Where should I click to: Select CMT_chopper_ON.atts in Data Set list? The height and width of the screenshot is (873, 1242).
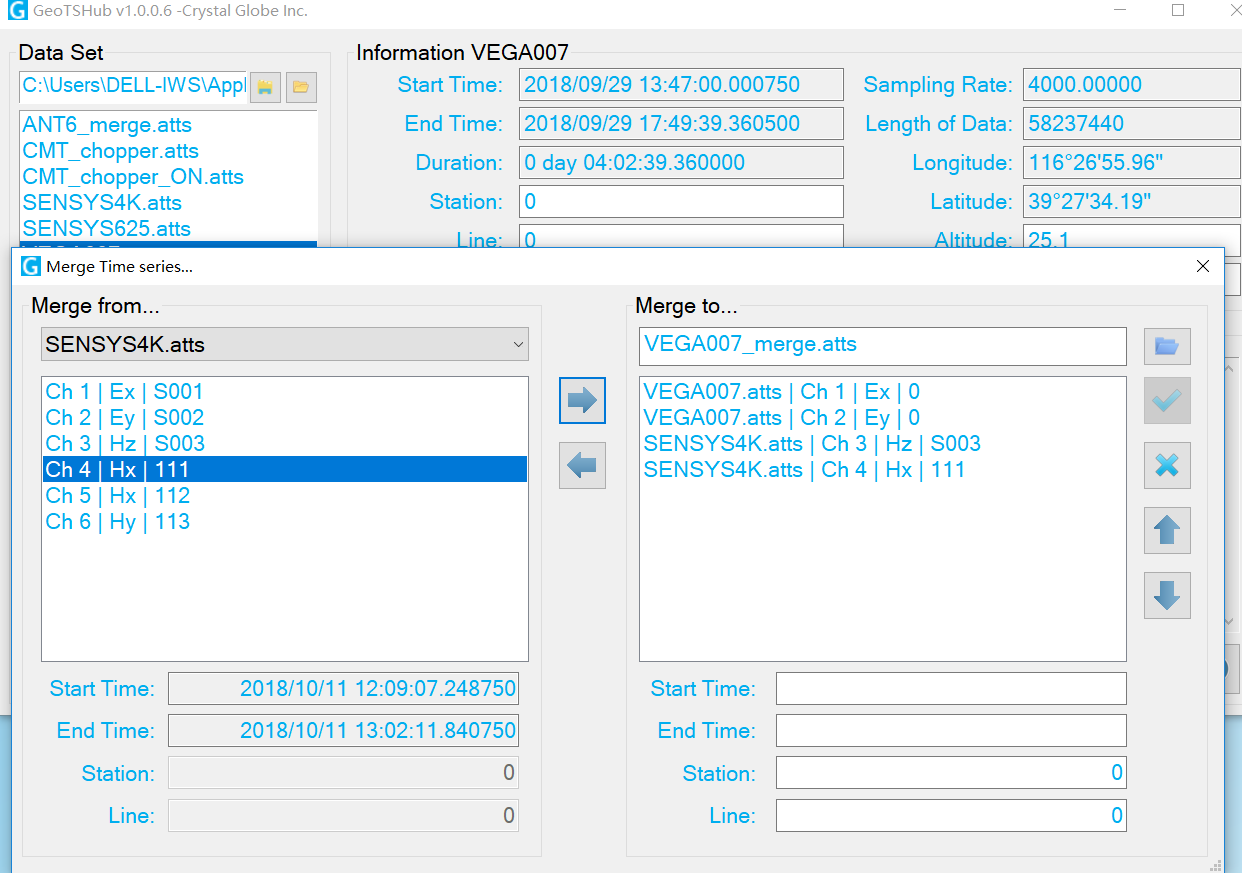pos(168,177)
